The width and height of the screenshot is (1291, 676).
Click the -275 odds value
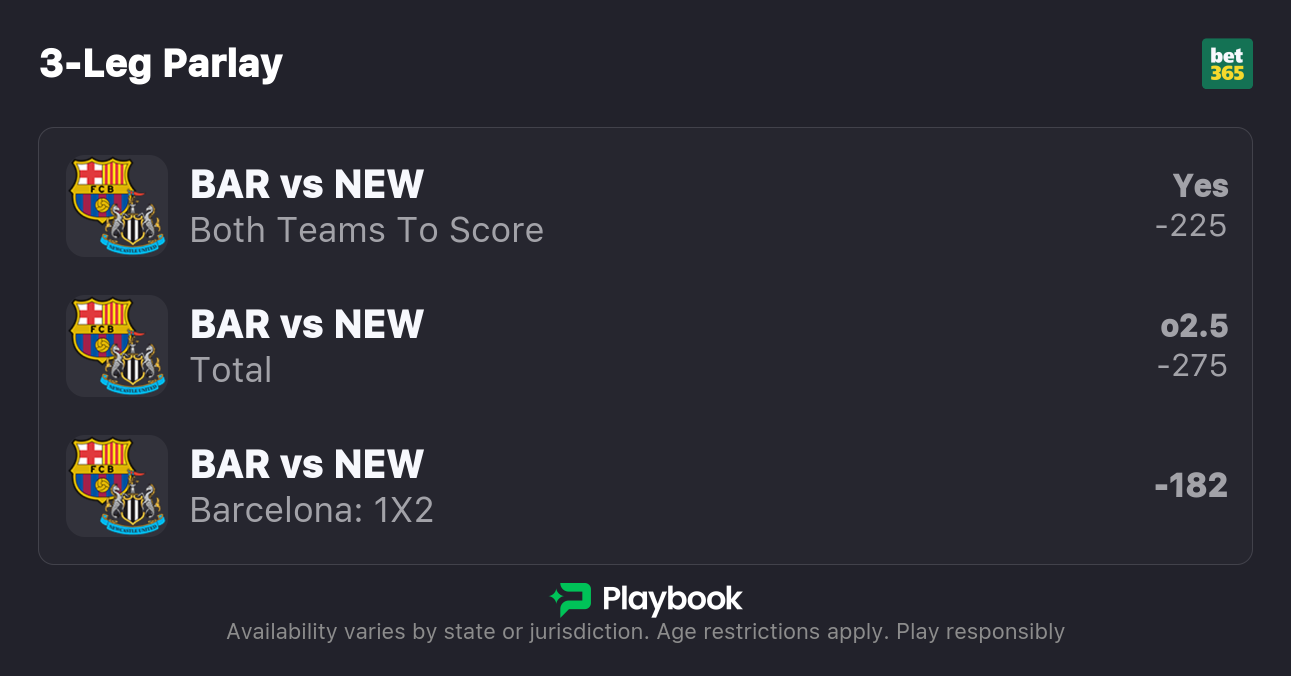click(1191, 366)
